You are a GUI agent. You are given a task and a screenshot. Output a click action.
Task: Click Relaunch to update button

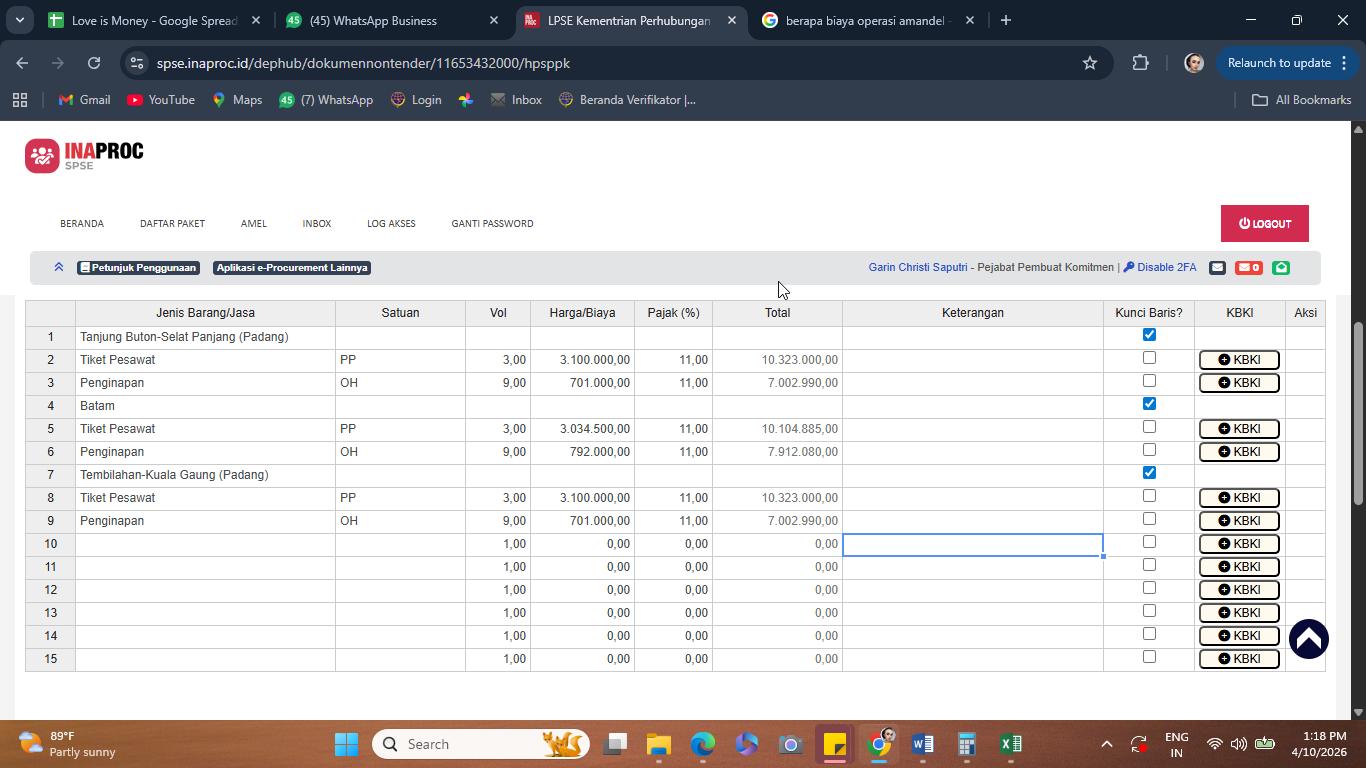coord(1279,63)
